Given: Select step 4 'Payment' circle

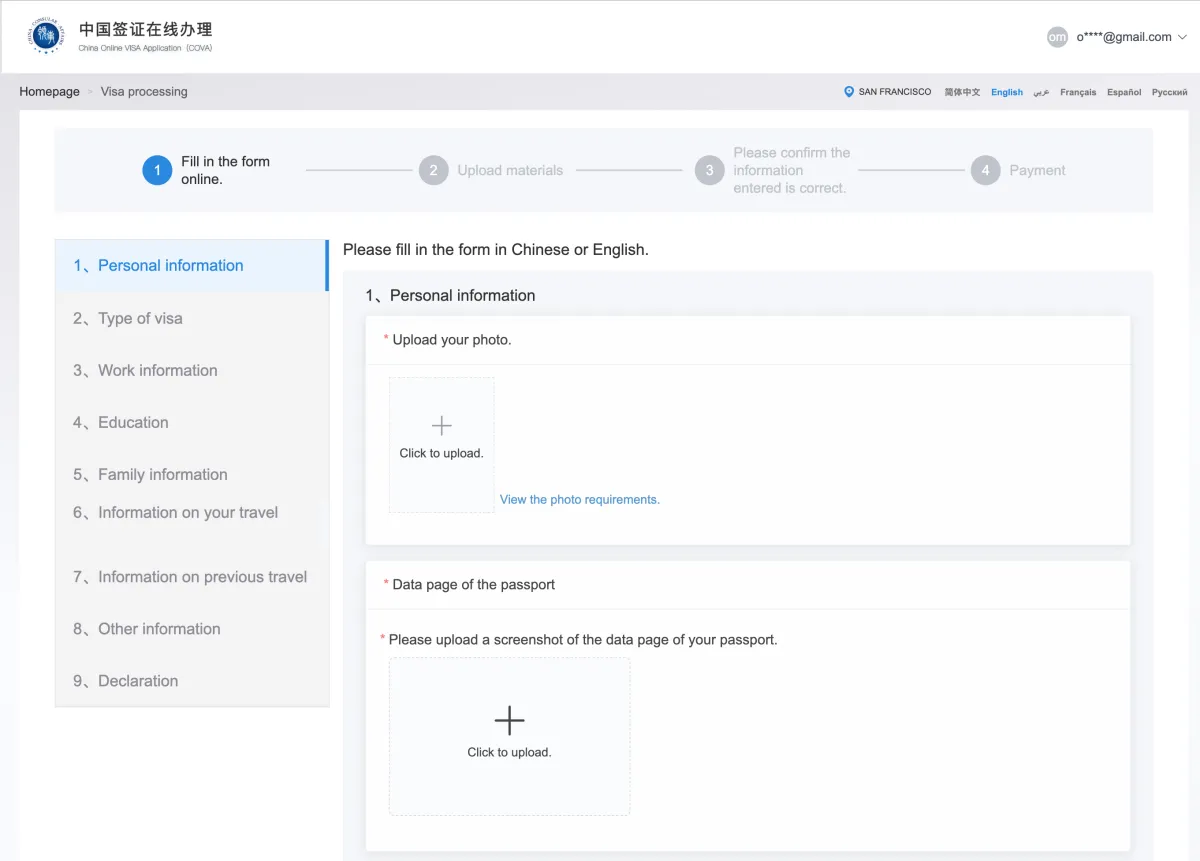Looking at the screenshot, I should coord(985,170).
